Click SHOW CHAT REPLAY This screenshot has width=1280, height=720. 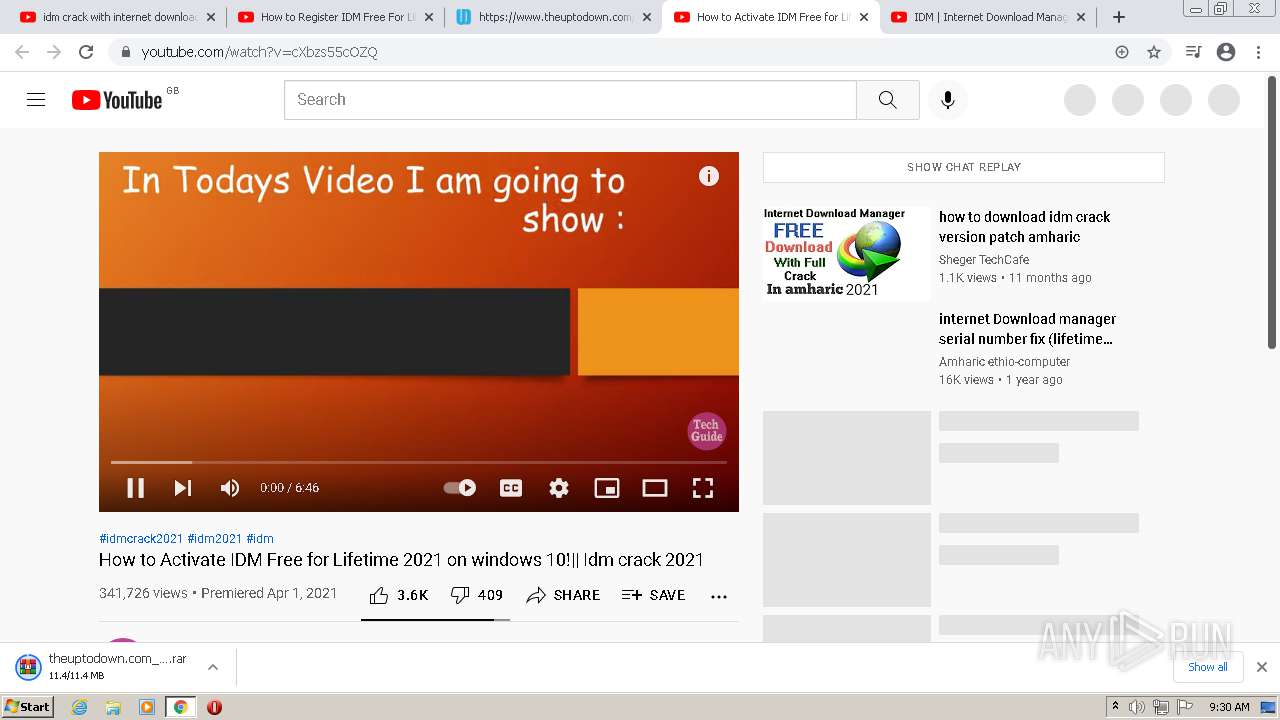point(964,167)
